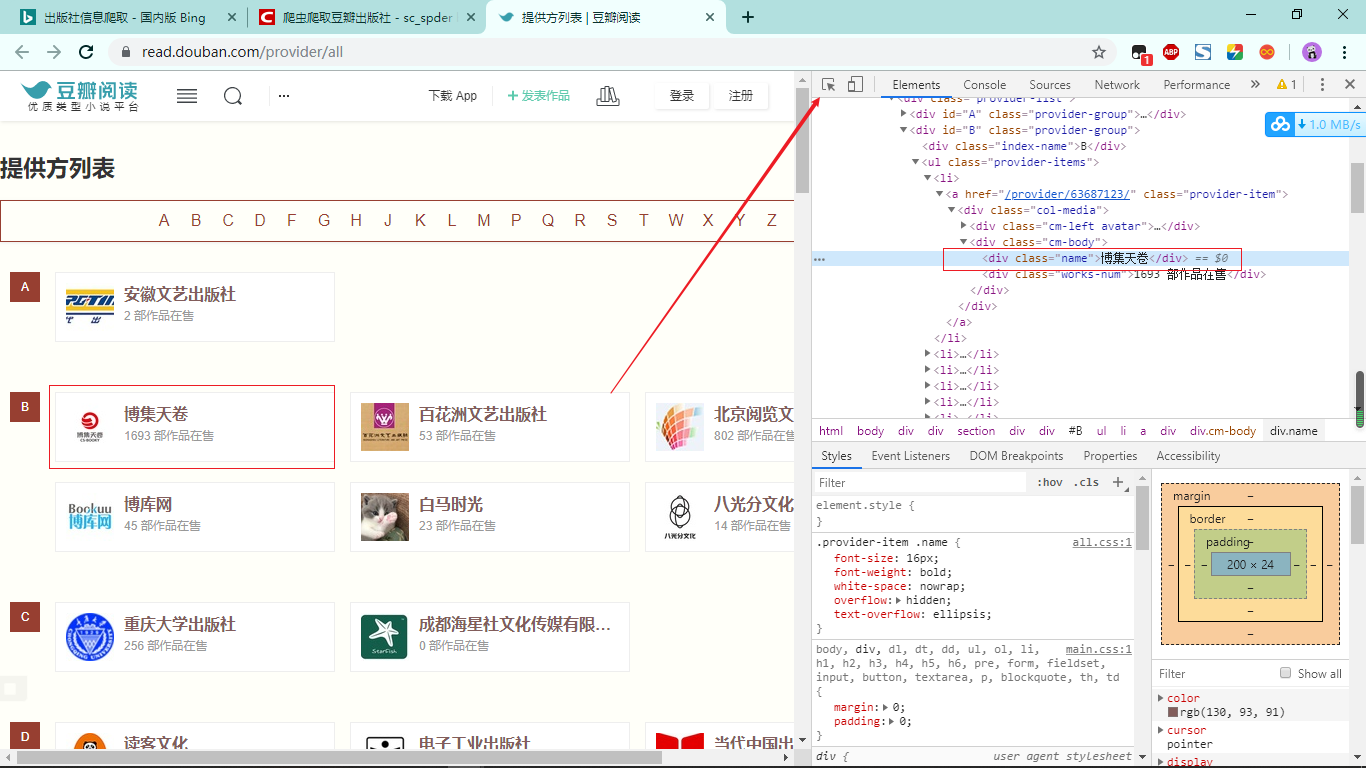Toggle the :hov element state panel
Image resolution: width=1366 pixels, height=768 pixels.
tap(1050, 482)
